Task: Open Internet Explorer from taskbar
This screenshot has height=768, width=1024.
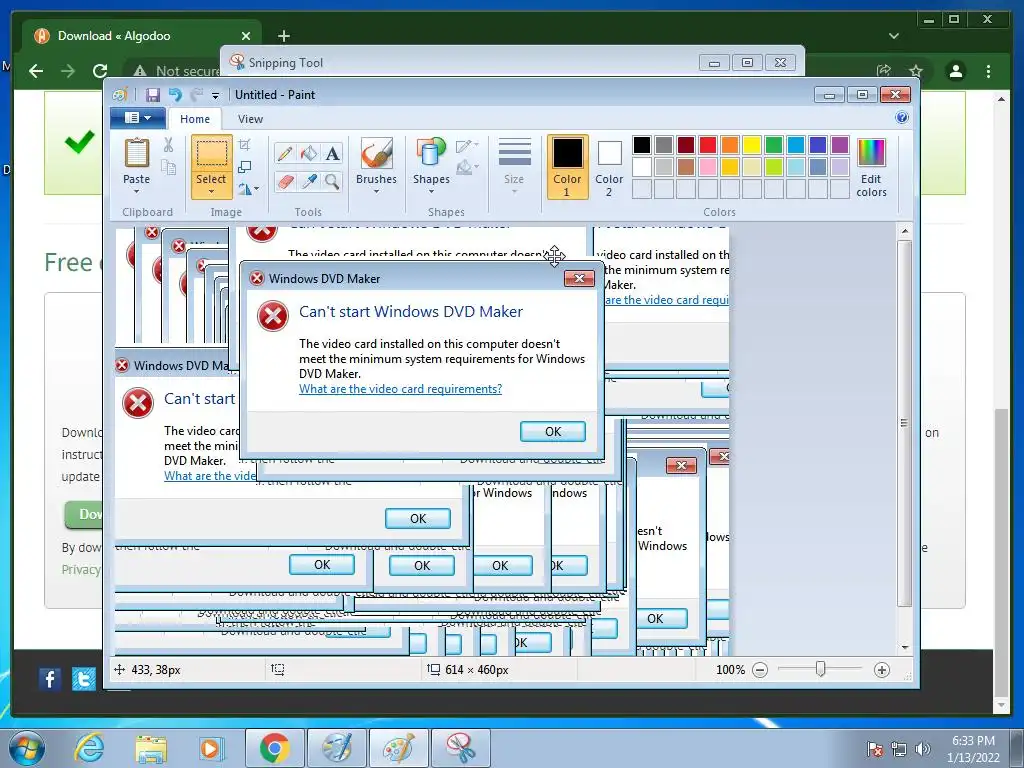Action: (x=89, y=748)
